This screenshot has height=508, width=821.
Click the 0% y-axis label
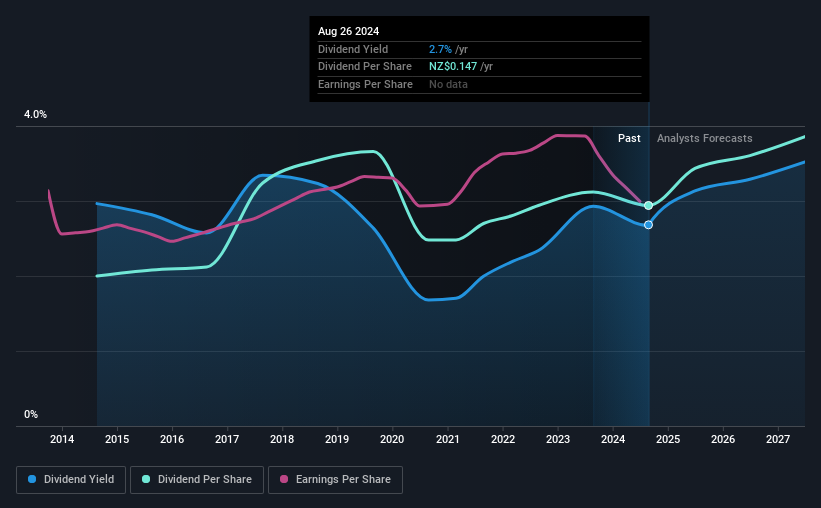pos(31,414)
